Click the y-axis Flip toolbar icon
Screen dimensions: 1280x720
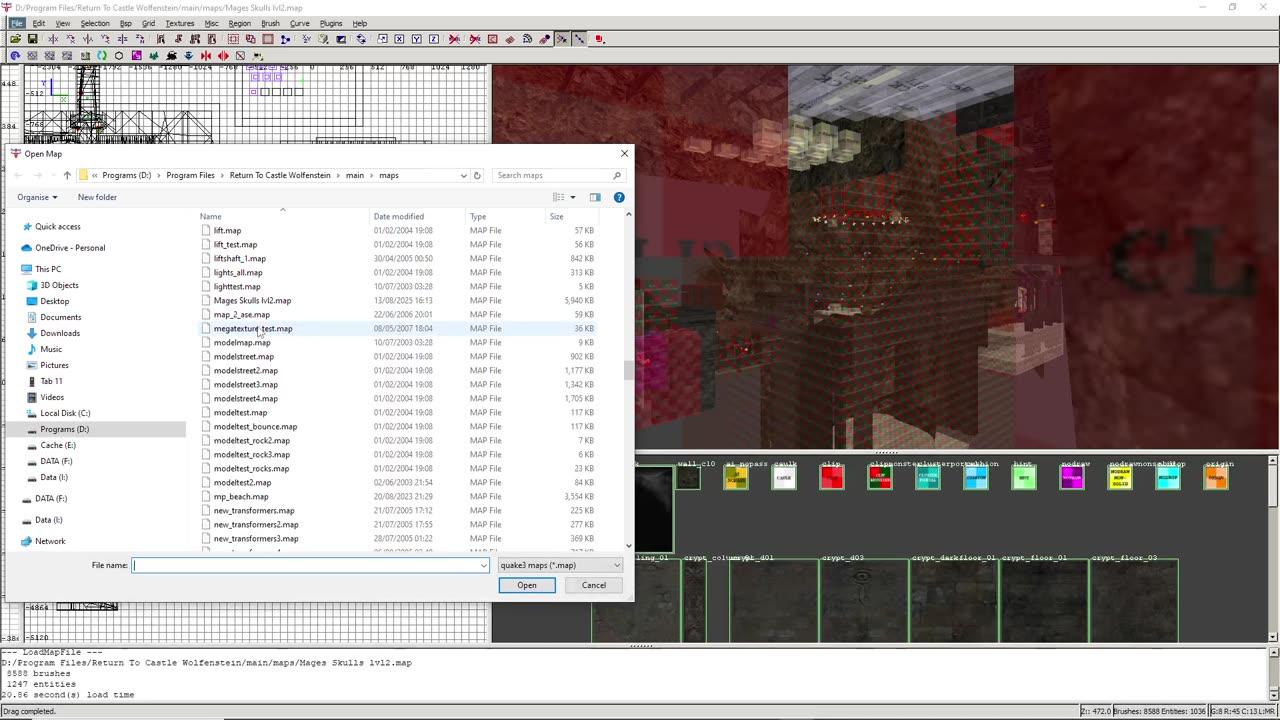(88, 39)
